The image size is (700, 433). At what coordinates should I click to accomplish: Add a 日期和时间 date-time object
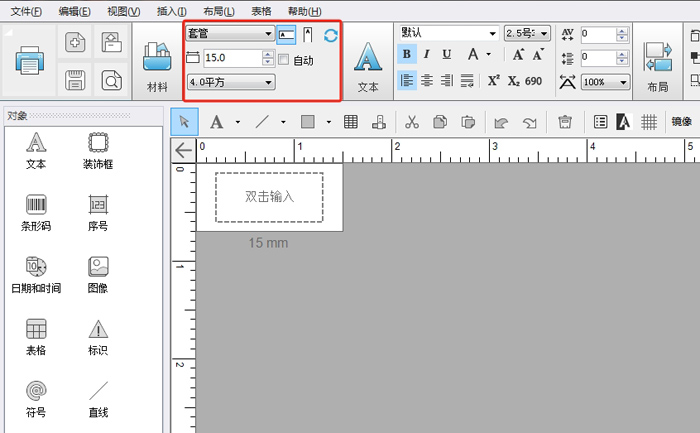(x=36, y=275)
